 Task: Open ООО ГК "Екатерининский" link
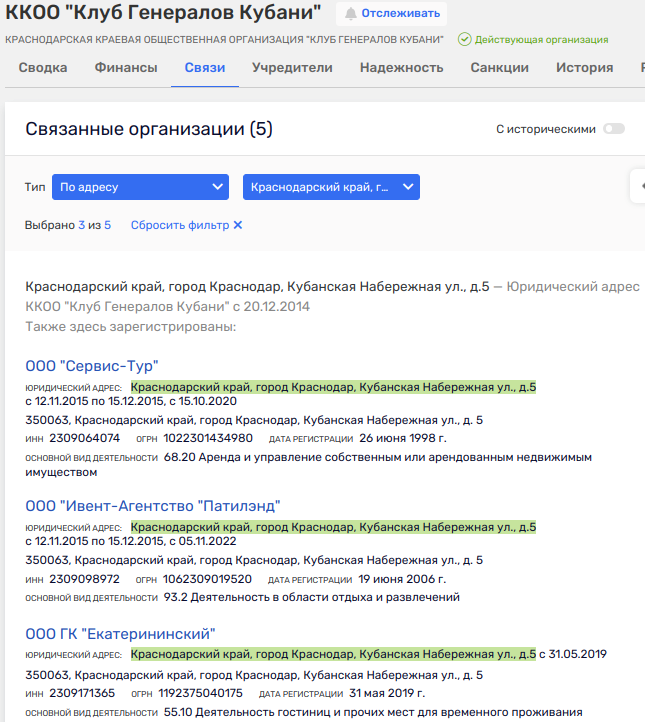point(121,634)
